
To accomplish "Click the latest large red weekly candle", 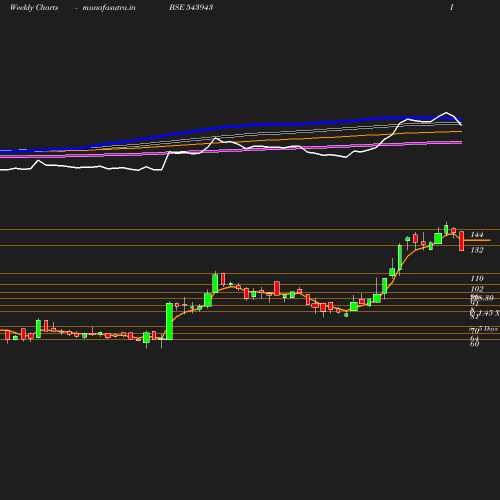I will click(462, 241).
